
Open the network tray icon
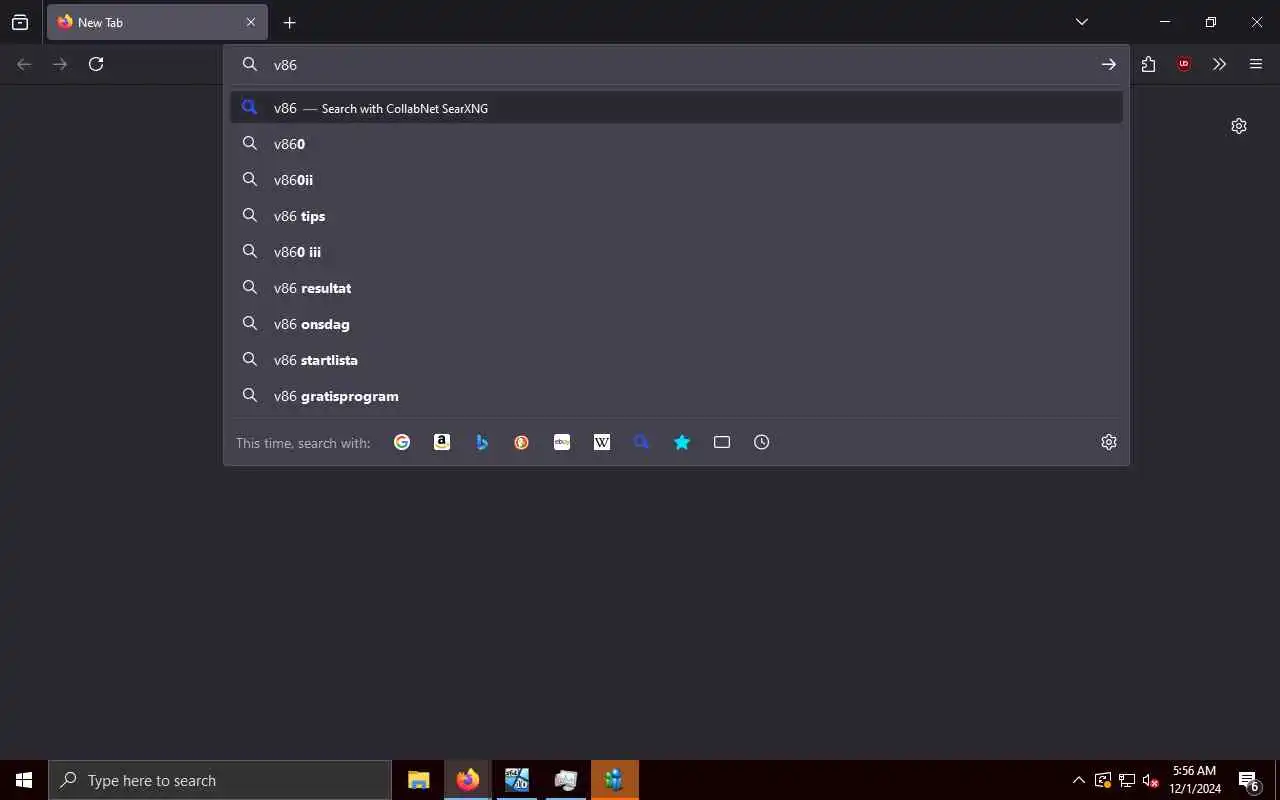[1127, 780]
